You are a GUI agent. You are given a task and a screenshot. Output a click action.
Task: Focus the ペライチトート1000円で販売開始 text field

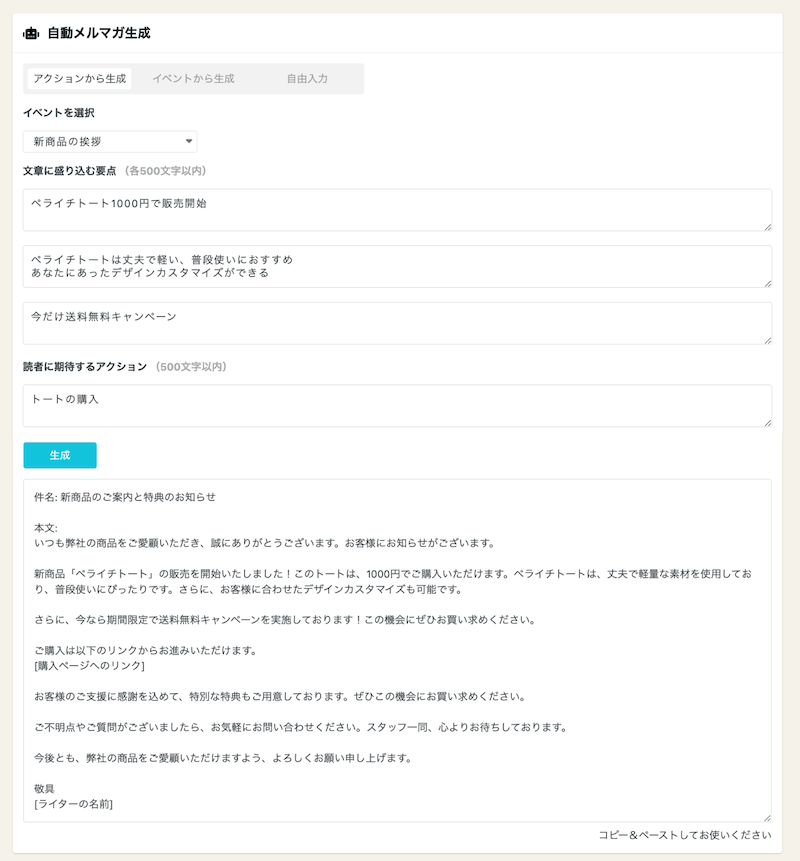[397, 210]
